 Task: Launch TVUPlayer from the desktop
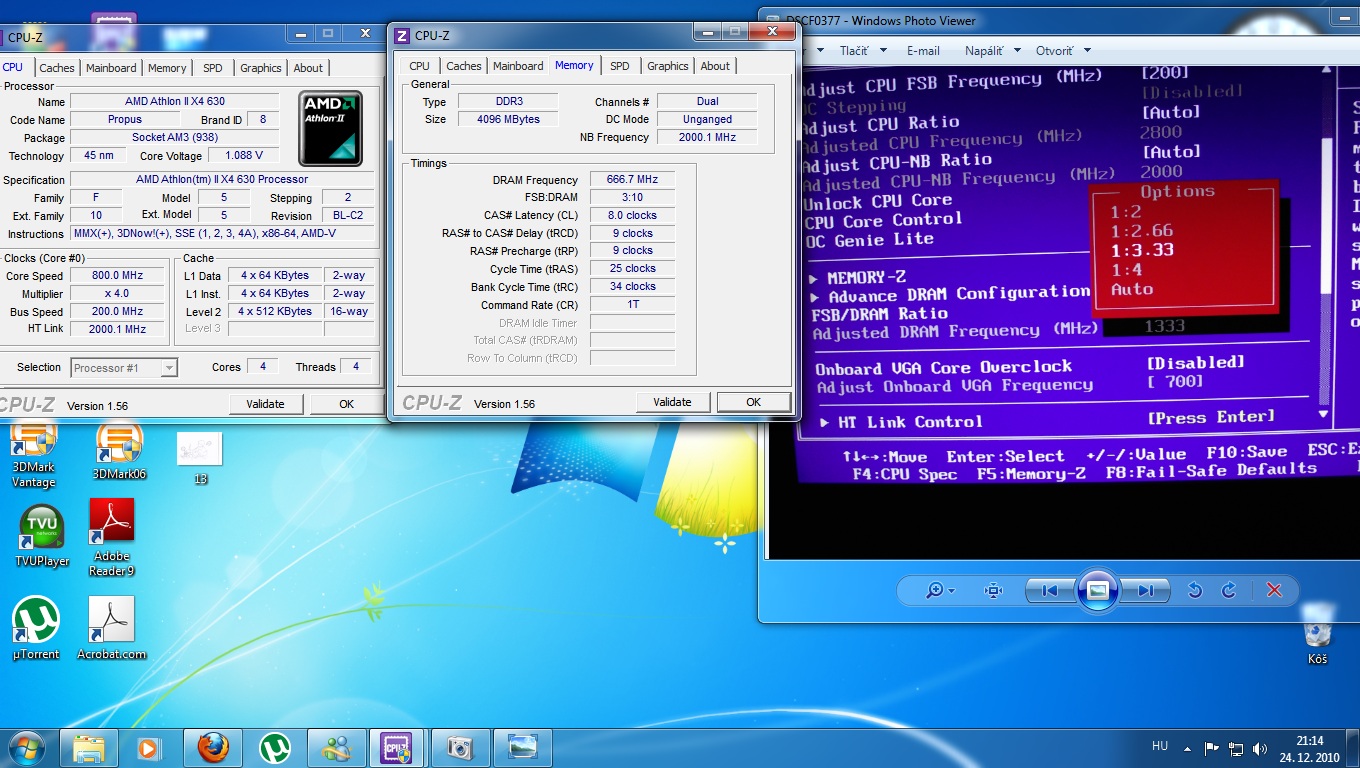(41, 537)
